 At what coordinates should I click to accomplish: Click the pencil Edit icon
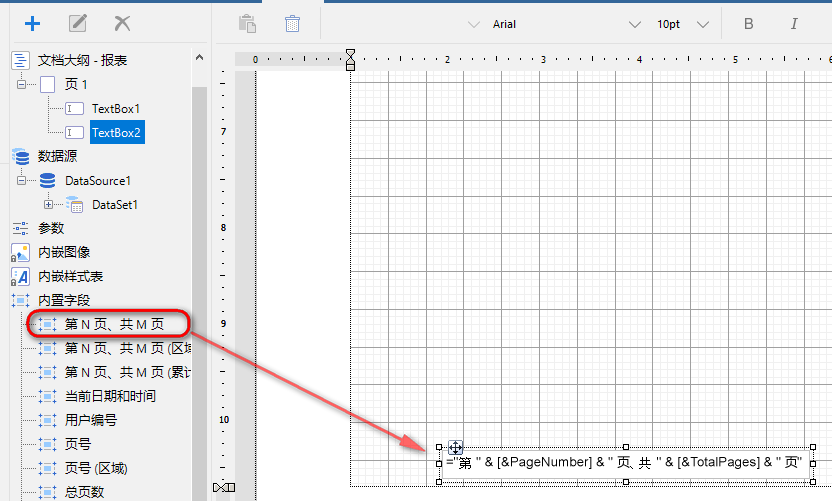pyautogui.click(x=77, y=23)
